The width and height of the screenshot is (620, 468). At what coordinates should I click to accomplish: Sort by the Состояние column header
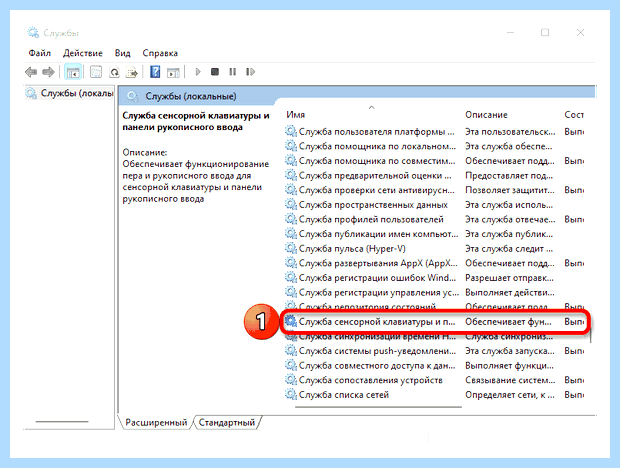point(574,115)
